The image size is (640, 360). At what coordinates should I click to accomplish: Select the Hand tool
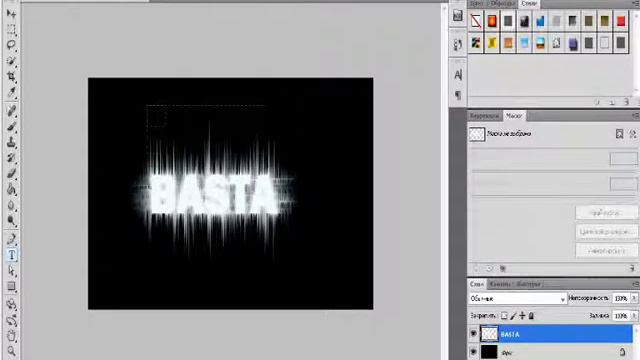coord(11,336)
